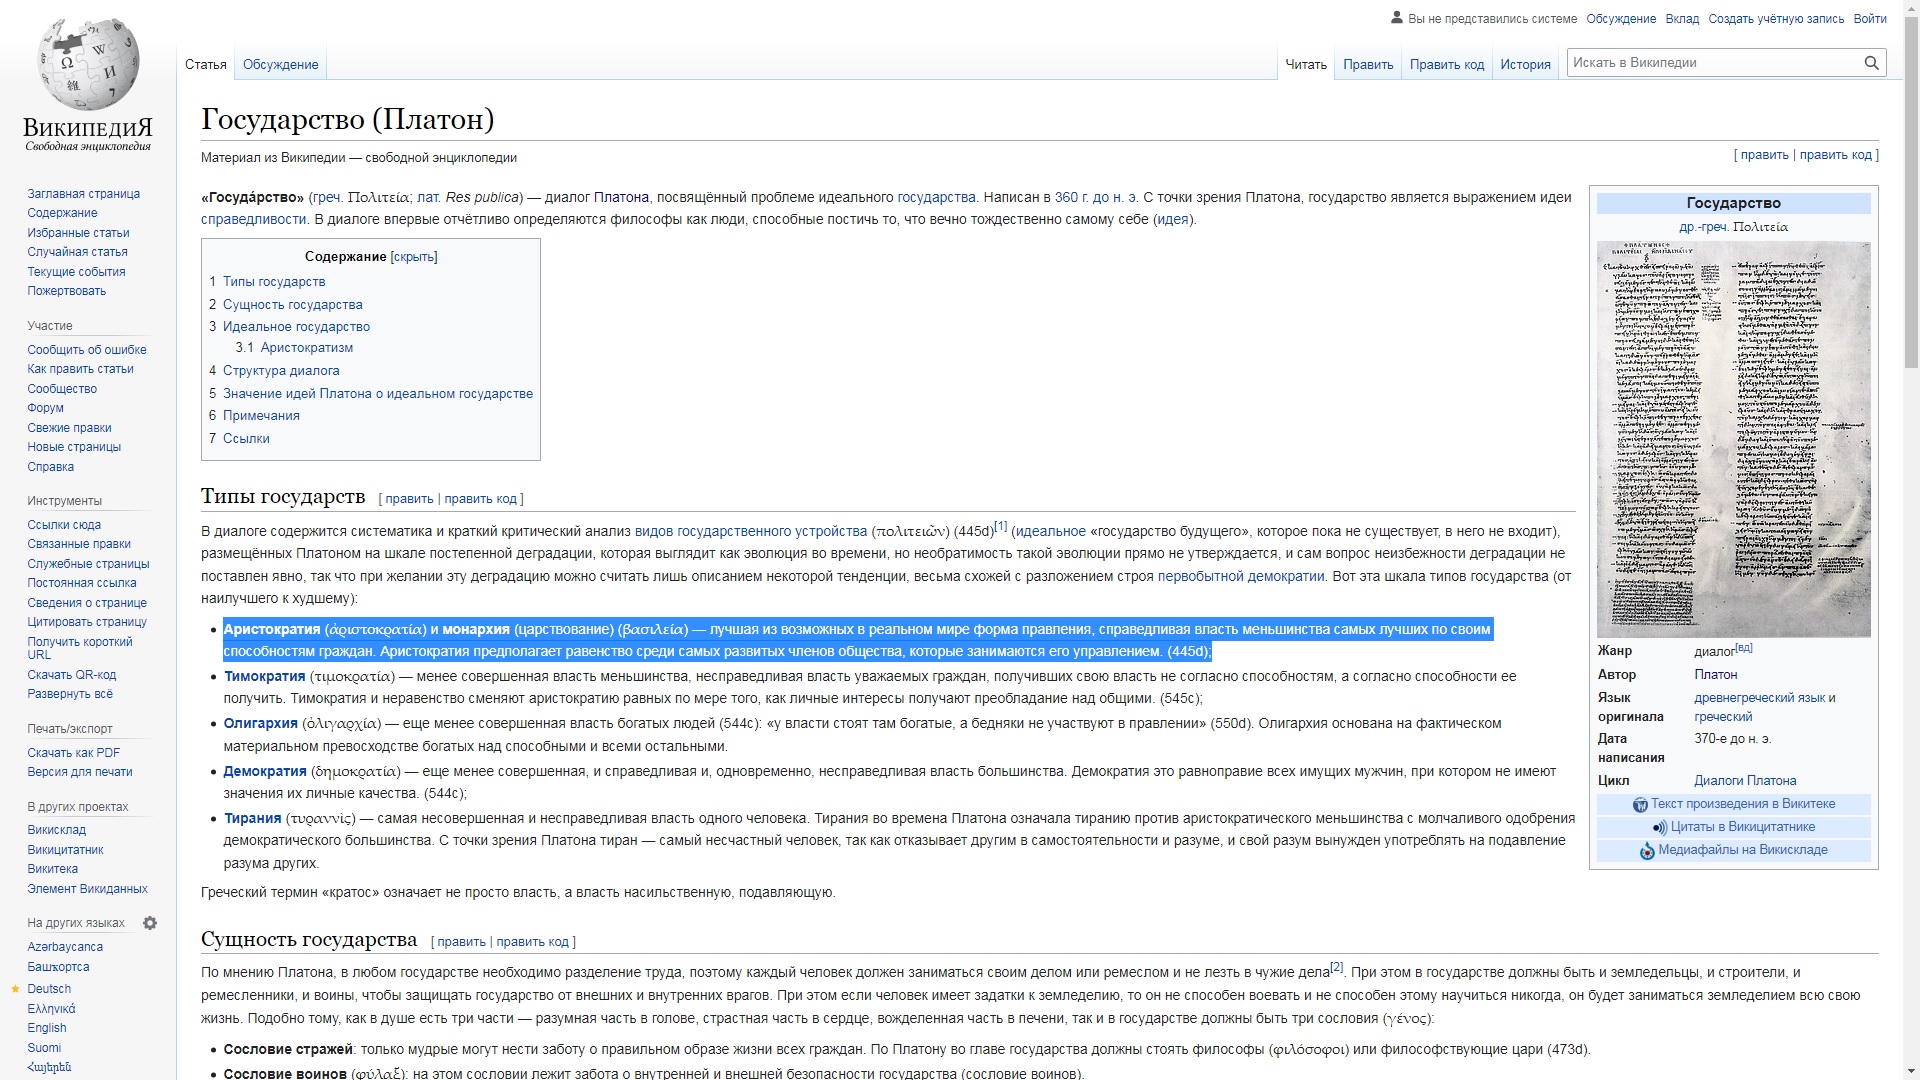Click Скачать QR-код link
This screenshot has height=1080, width=1920.
pos(71,675)
